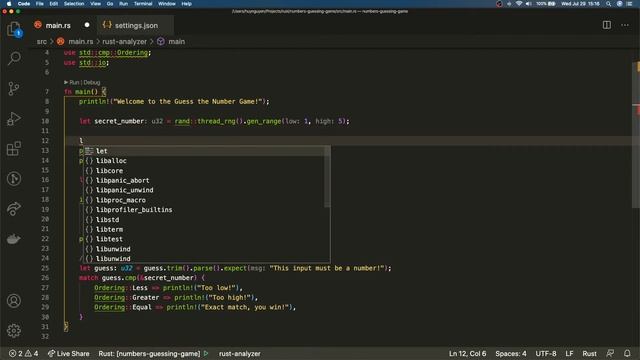The image size is (640, 360).
Task: Open the Help menu
Action: 187,4
